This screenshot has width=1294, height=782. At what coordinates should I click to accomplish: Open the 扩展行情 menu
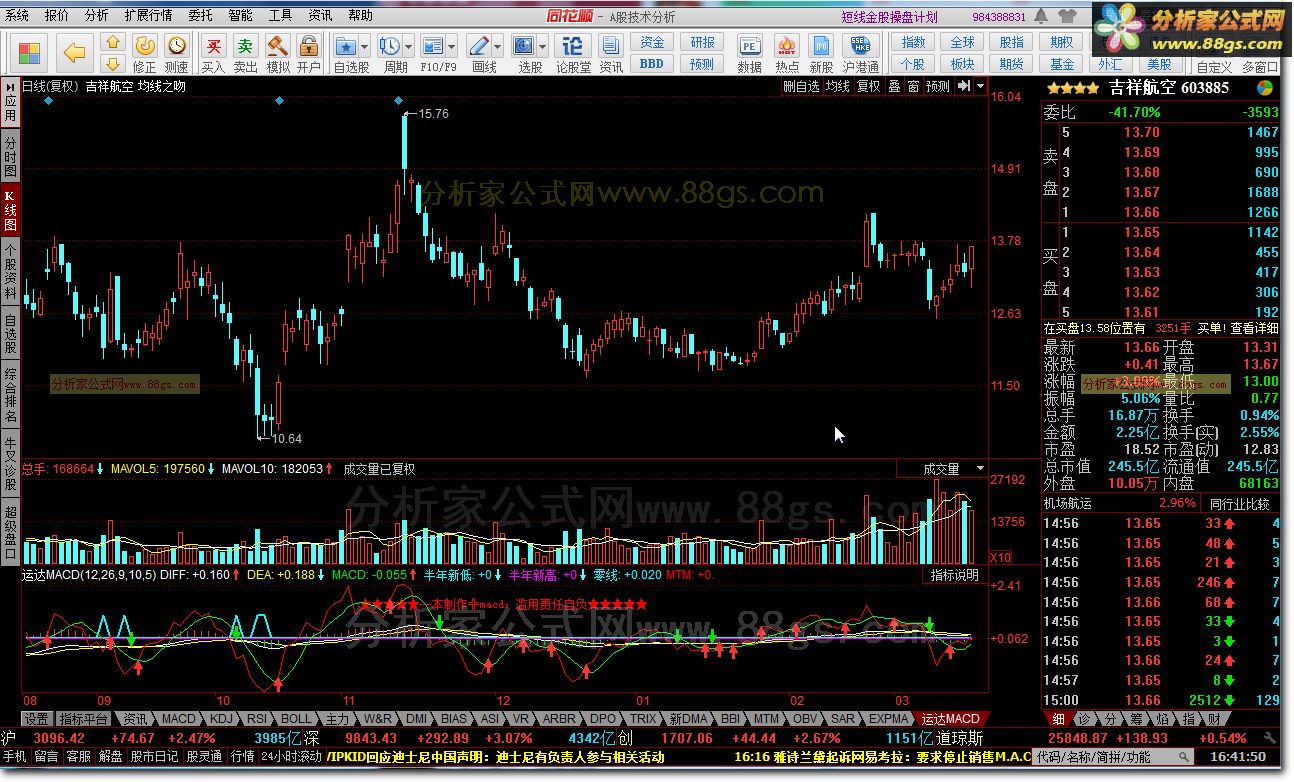148,15
